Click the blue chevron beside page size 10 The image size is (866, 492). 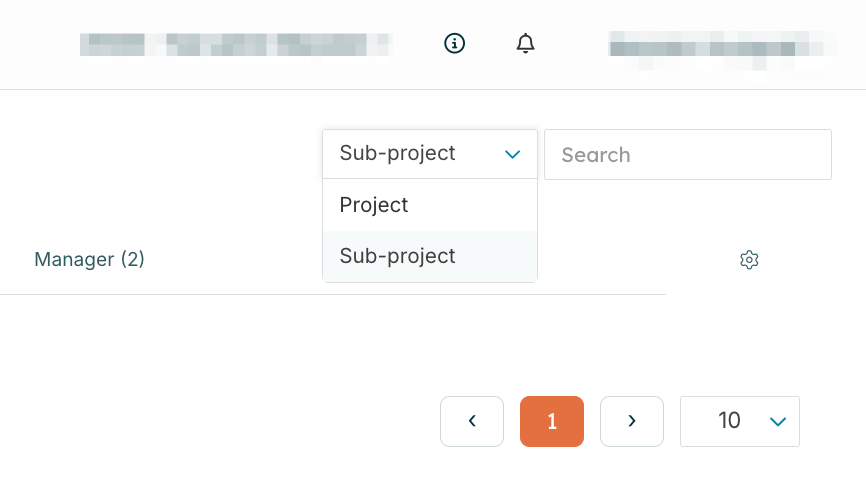tap(778, 421)
